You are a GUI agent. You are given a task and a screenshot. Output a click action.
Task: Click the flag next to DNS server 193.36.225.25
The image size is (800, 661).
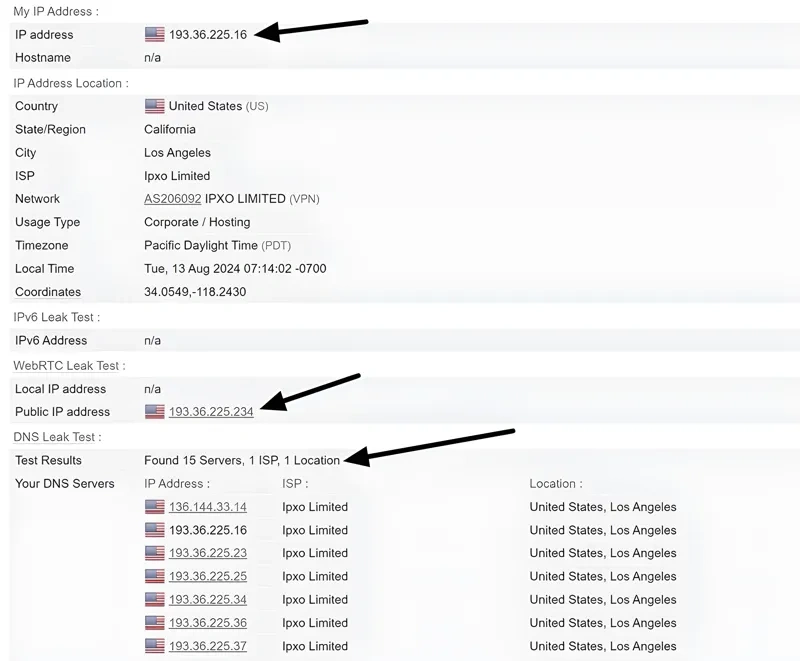(x=153, y=576)
